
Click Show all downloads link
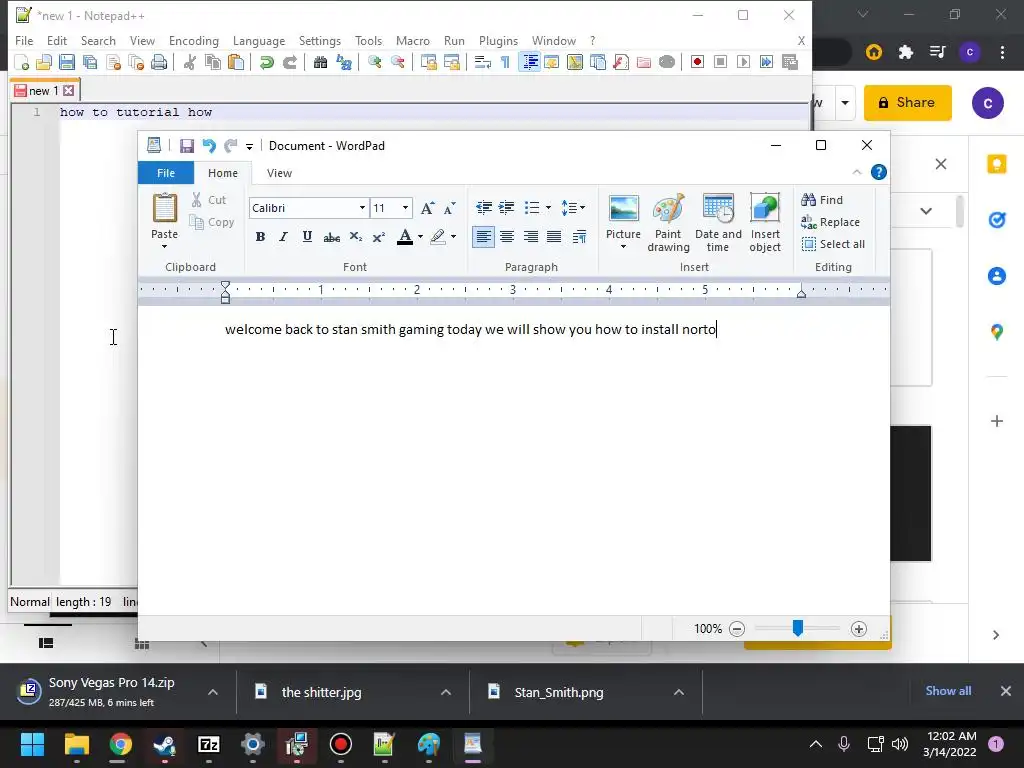click(x=948, y=691)
